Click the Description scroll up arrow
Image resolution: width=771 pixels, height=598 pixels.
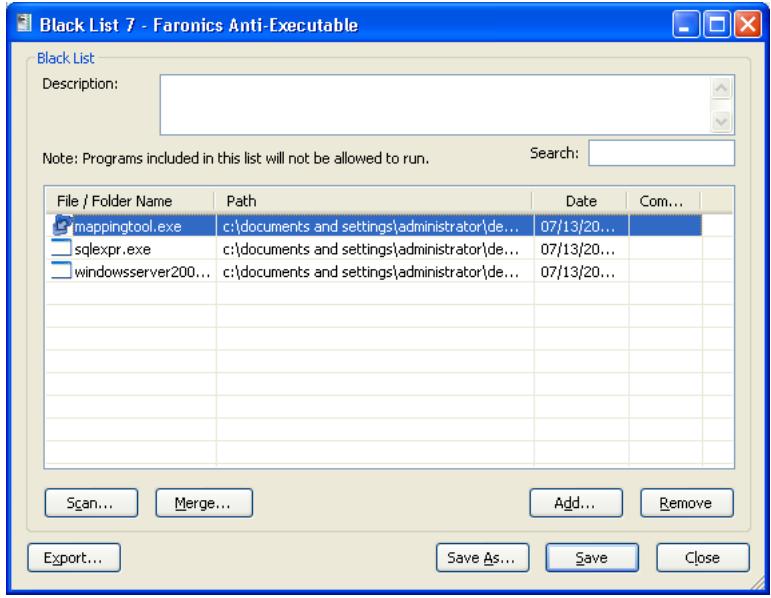click(x=721, y=89)
